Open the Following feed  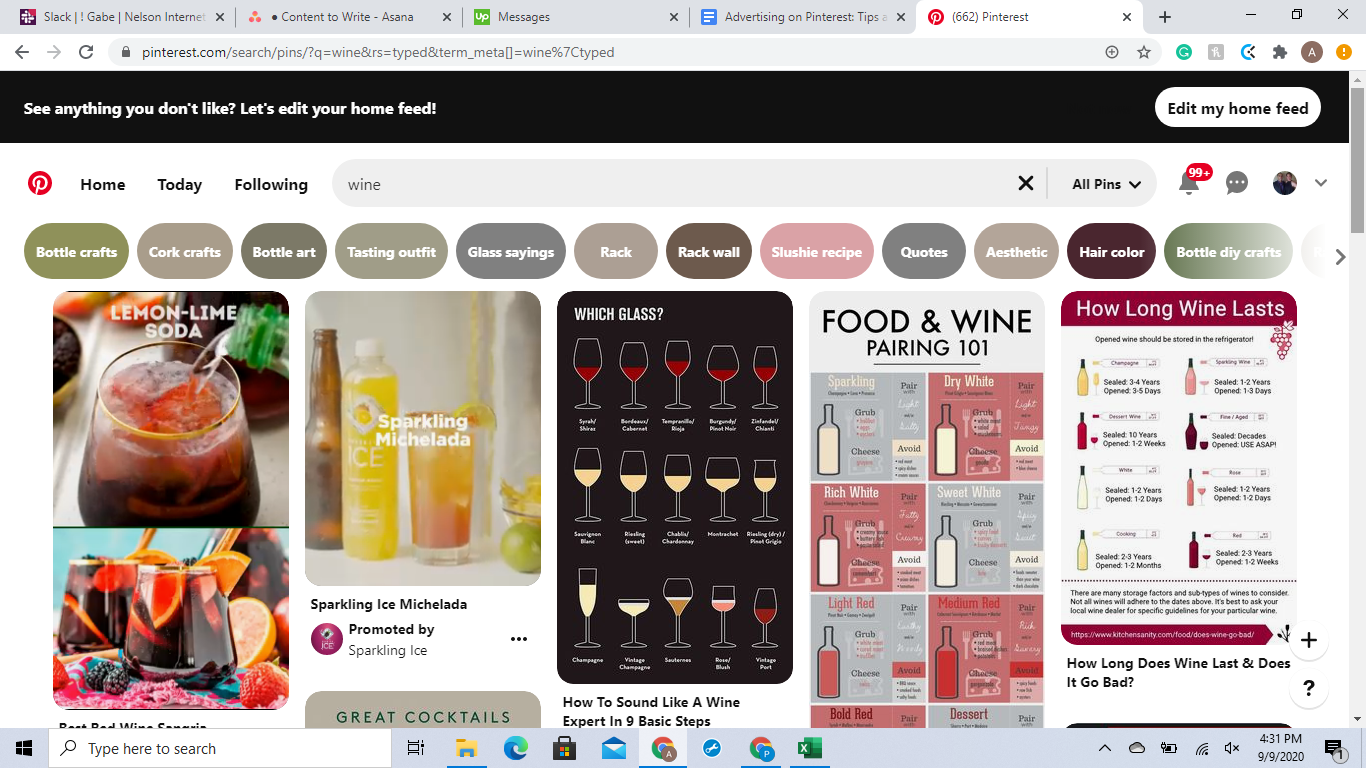click(271, 184)
